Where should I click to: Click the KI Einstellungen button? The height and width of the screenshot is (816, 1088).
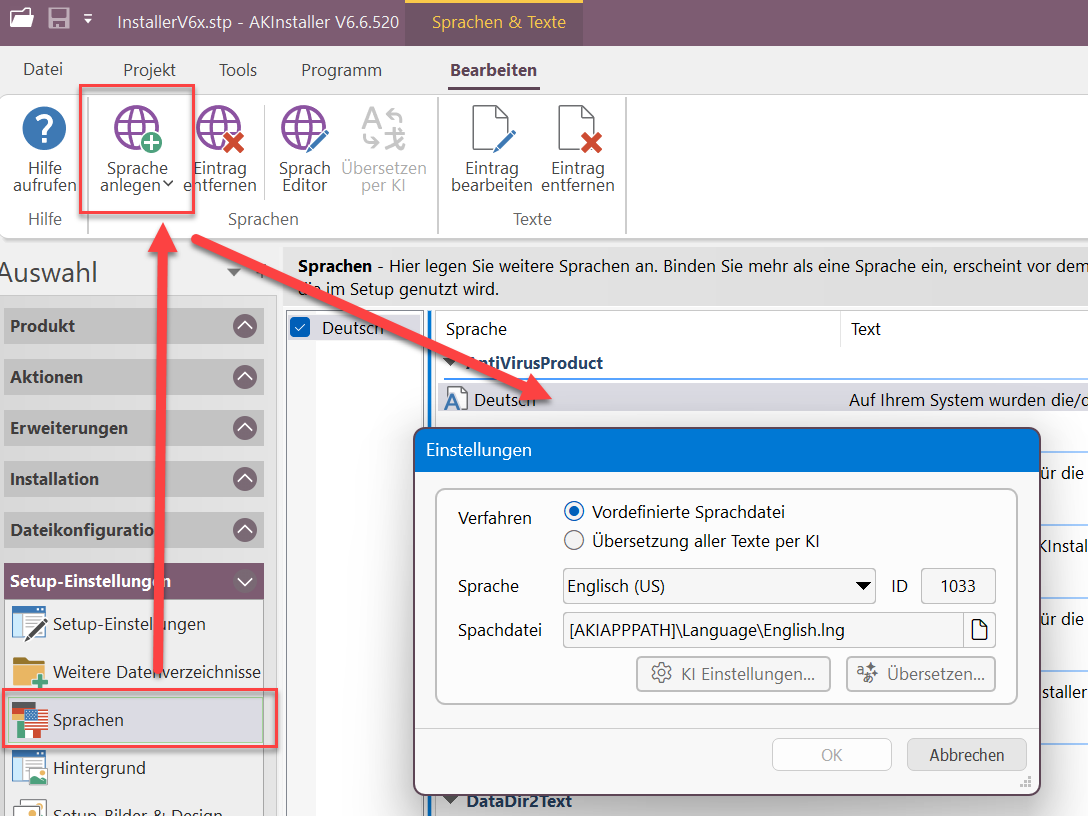[733, 674]
